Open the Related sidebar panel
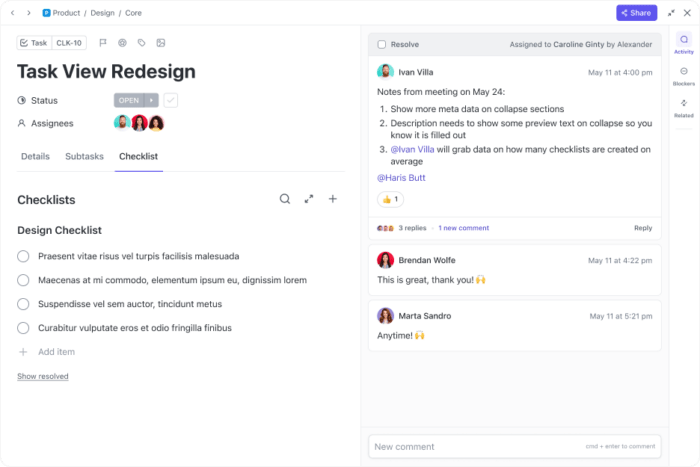The height and width of the screenshot is (467, 700). pos(684,107)
